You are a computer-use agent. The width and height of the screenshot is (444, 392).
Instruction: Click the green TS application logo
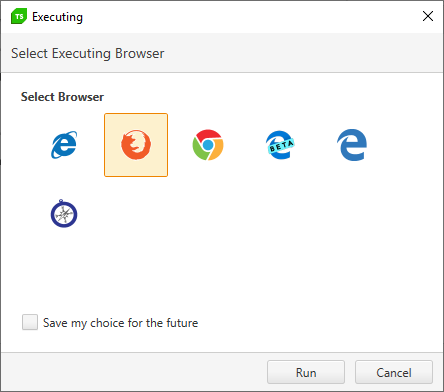tap(19, 17)
